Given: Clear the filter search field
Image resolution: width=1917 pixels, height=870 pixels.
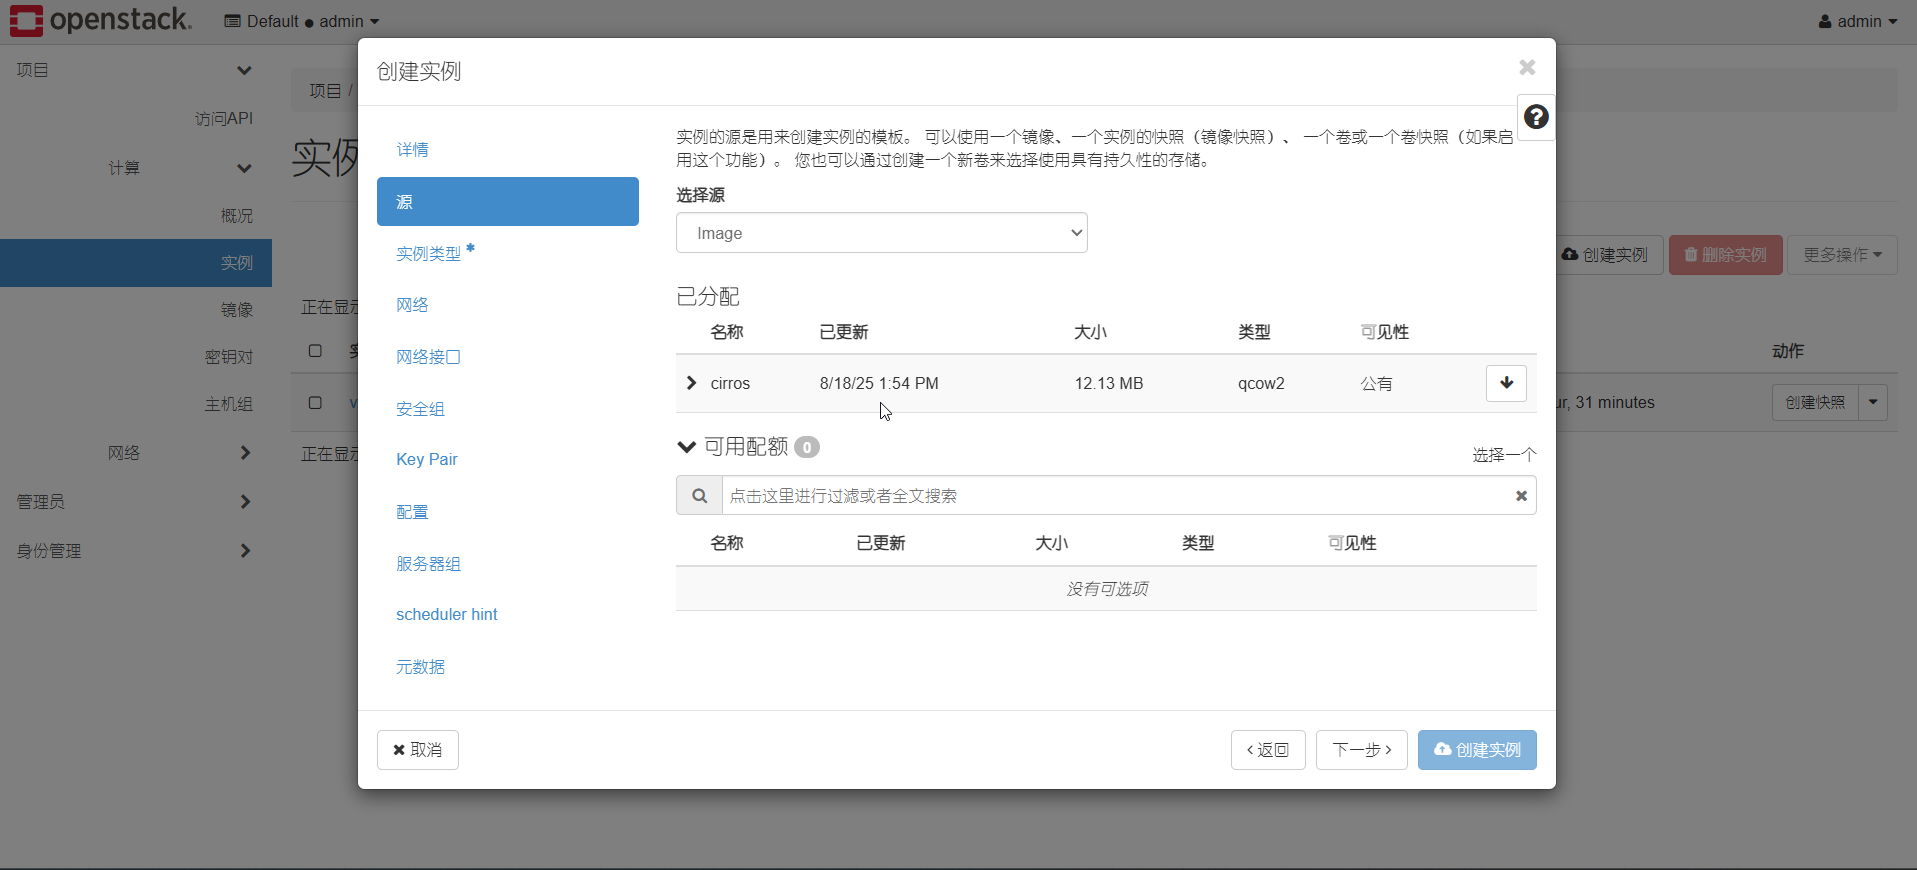Looking at the screenshot, I should tap(1521, 495).
